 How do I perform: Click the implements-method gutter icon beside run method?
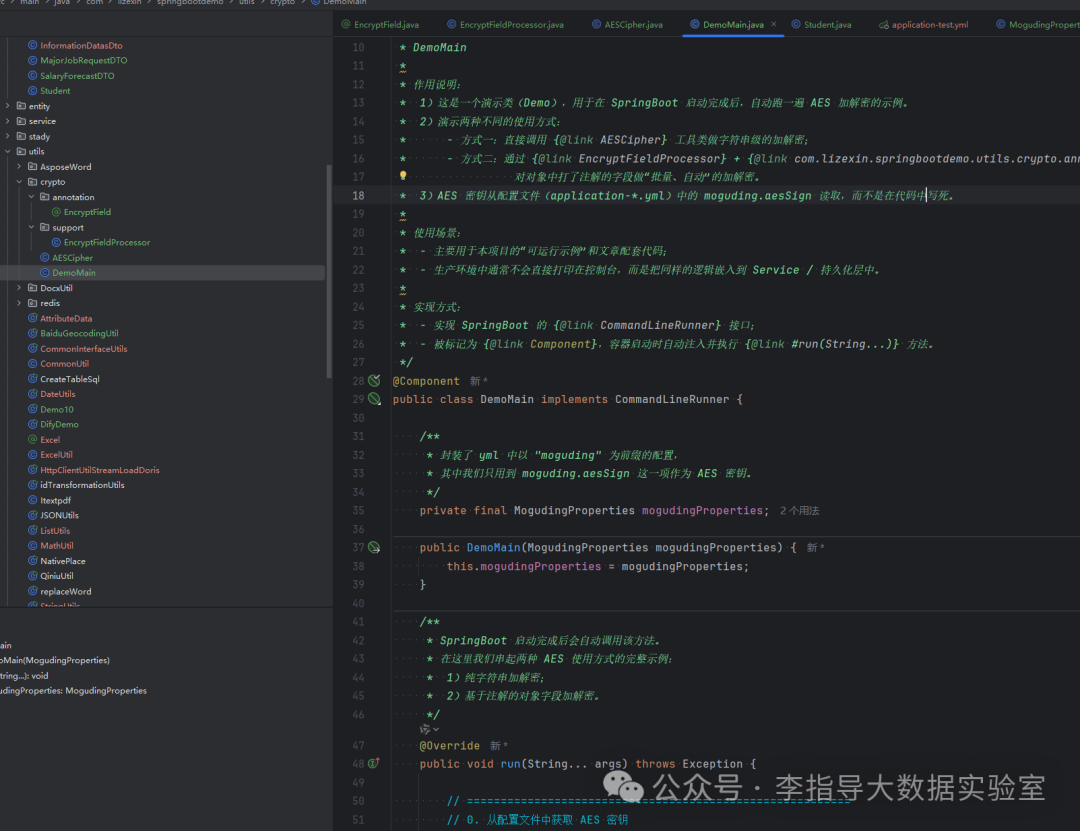click(x=374, y=763)
